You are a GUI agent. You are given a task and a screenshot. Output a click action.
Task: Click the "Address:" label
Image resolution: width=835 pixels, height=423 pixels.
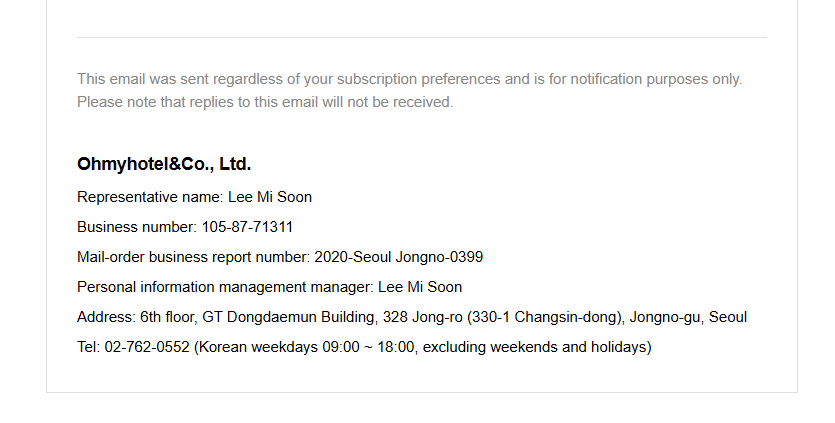point(106,317)
